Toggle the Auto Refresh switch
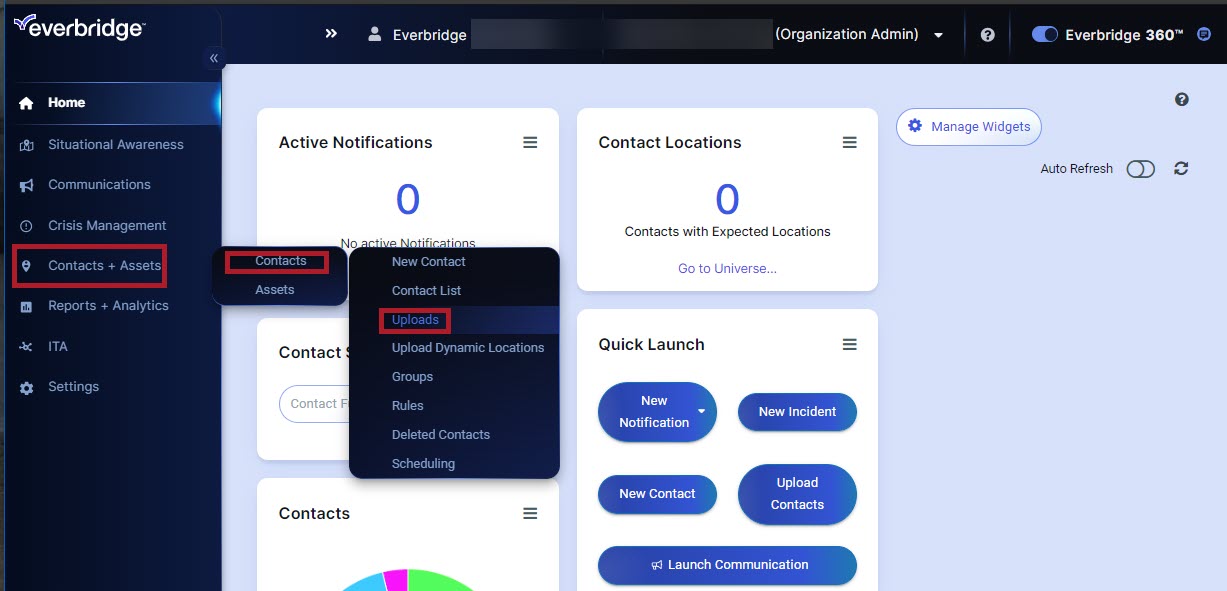The width and height of the screenshot is (1227, 591). pyautogui.click(x=1140, y=169)
